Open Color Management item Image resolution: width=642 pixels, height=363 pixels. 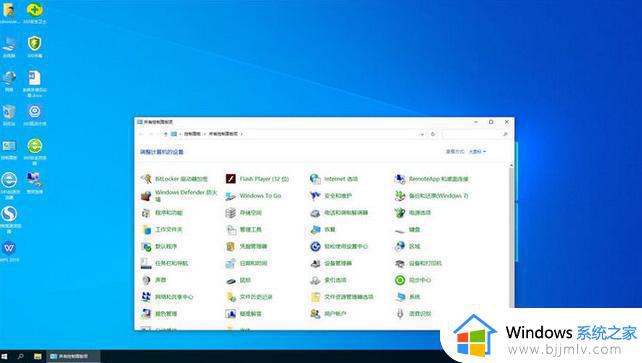[159, 313]
